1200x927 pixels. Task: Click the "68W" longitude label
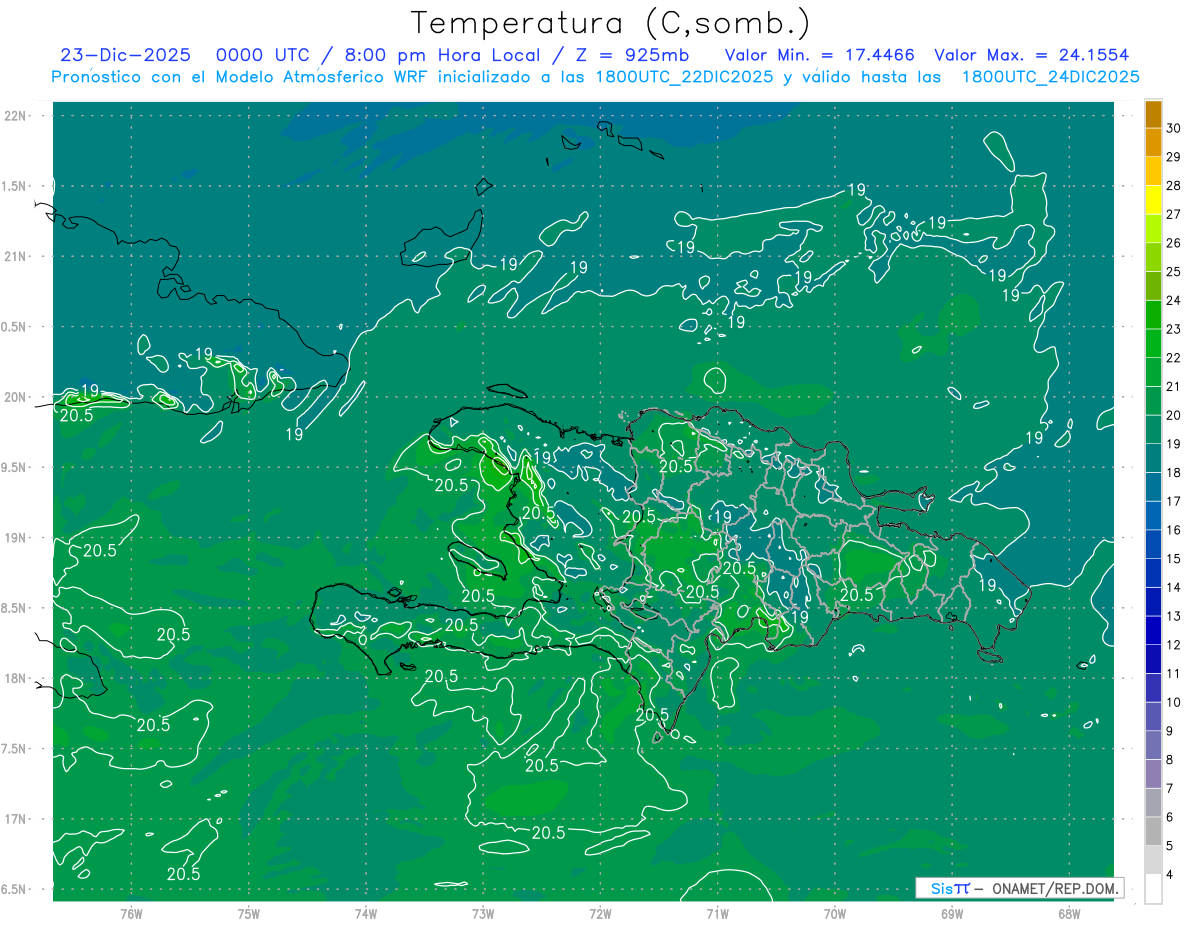tap(1069, 913)
